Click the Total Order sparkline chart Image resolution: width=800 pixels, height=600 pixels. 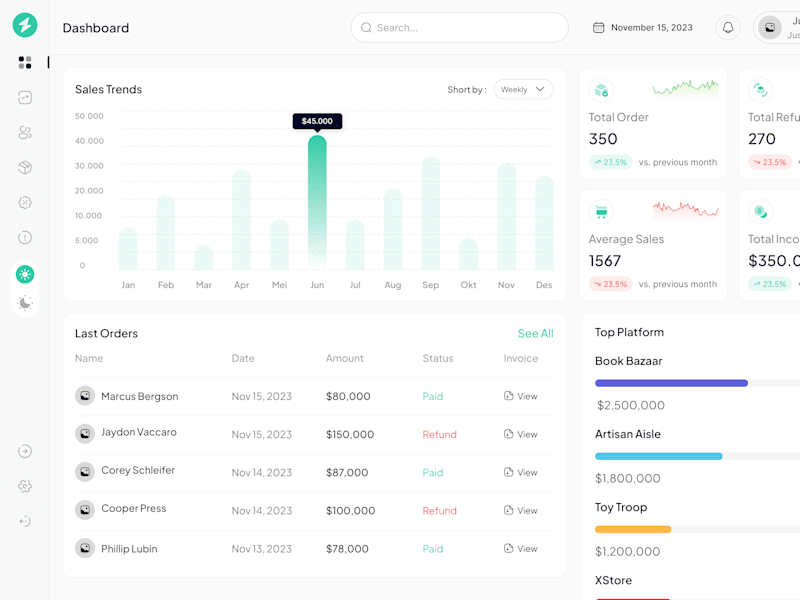pyautogui.click(x=685, y=88)
